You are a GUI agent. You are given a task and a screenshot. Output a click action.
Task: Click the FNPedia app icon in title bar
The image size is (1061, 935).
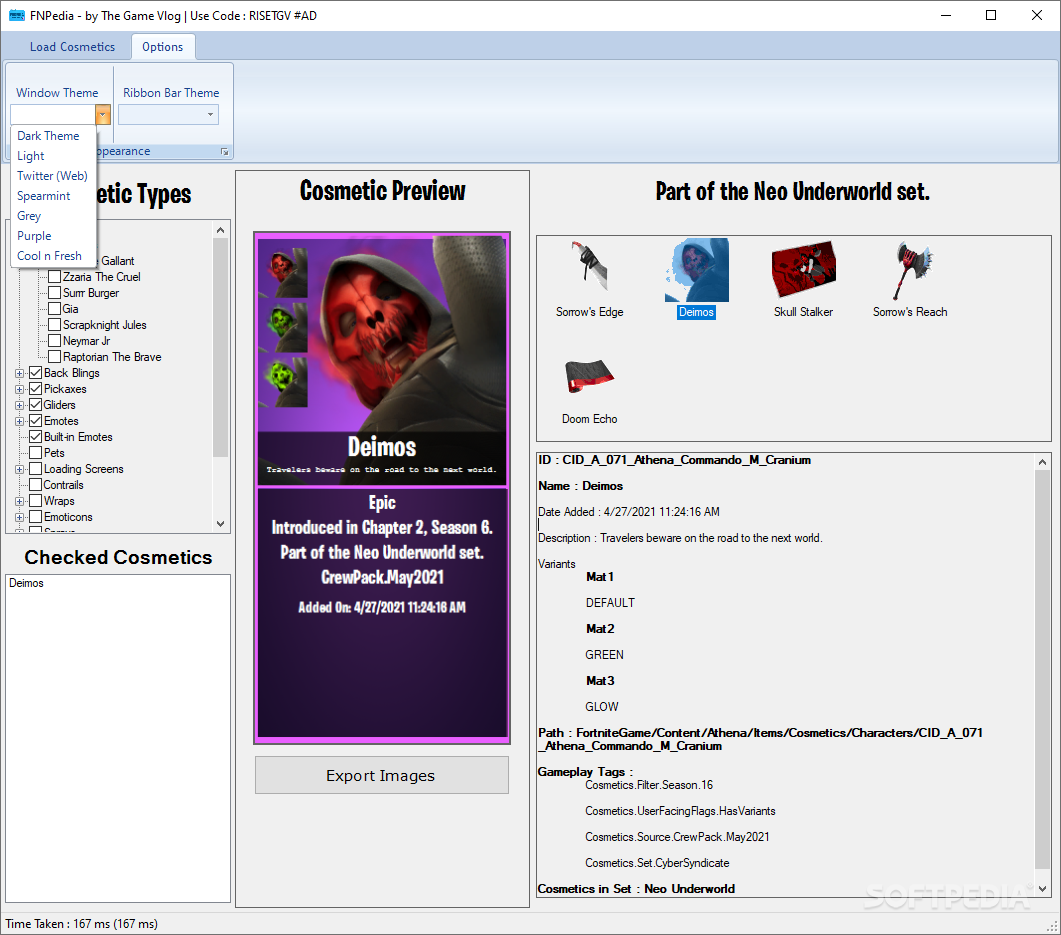point(16,16)
